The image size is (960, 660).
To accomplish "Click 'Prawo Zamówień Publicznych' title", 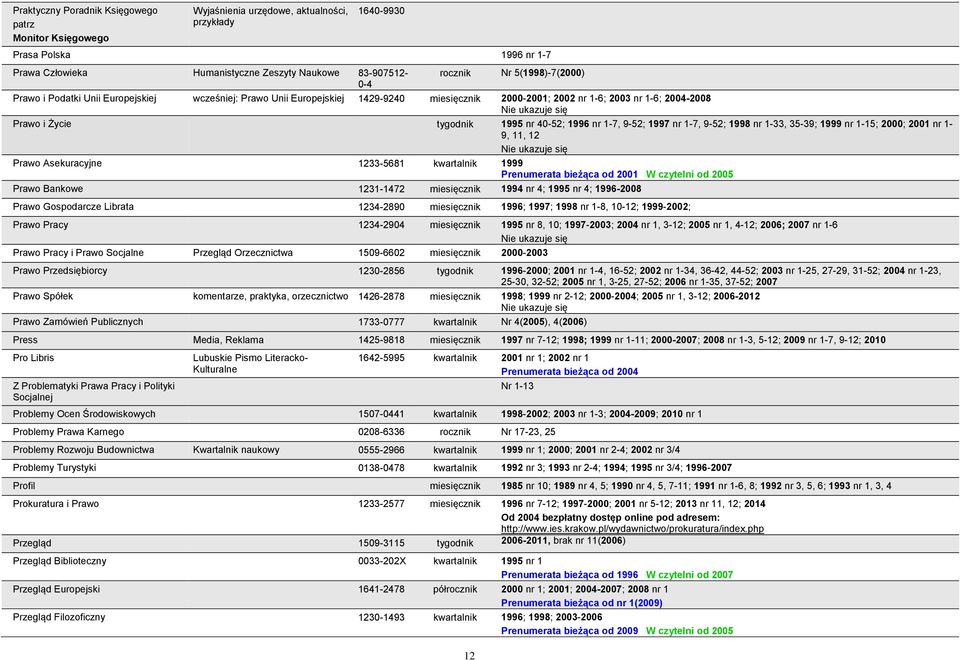I will pyautogui.click(x=78, y=322).
